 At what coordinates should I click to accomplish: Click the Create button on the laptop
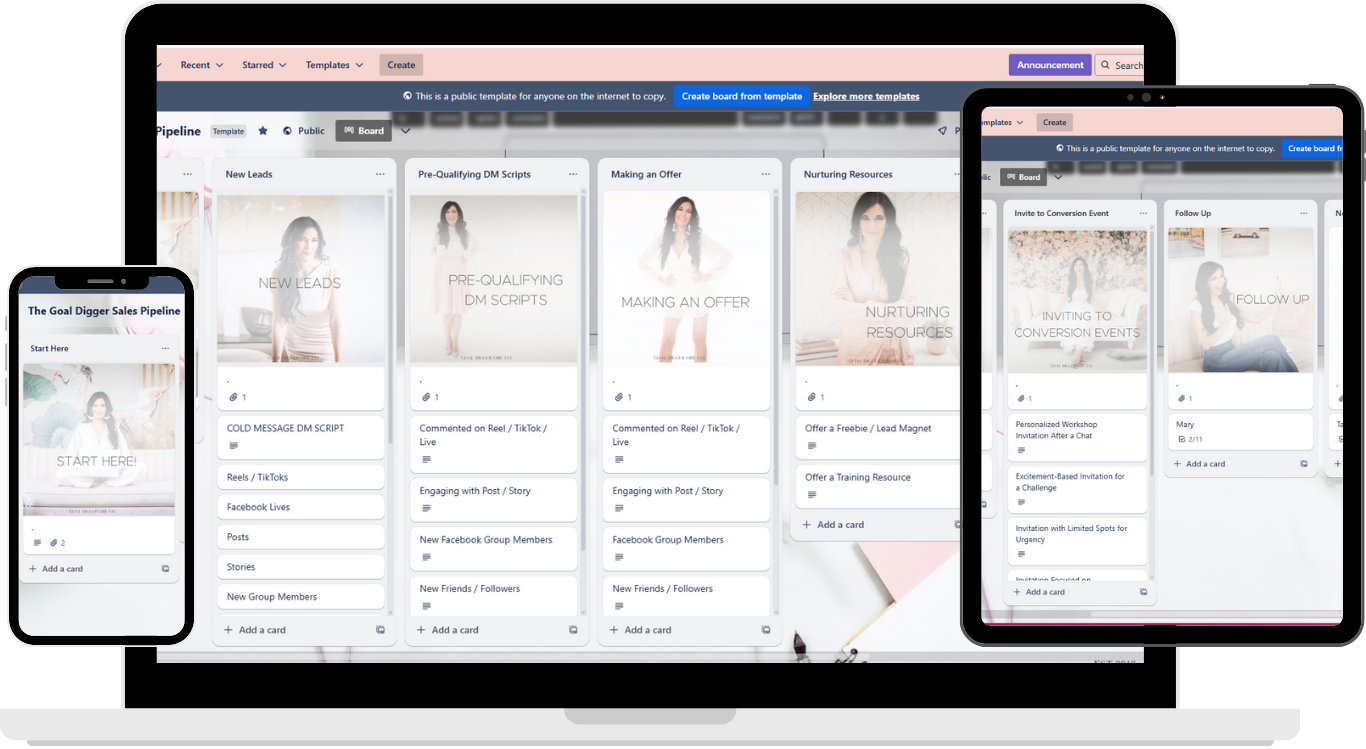[x=401, y=65]
